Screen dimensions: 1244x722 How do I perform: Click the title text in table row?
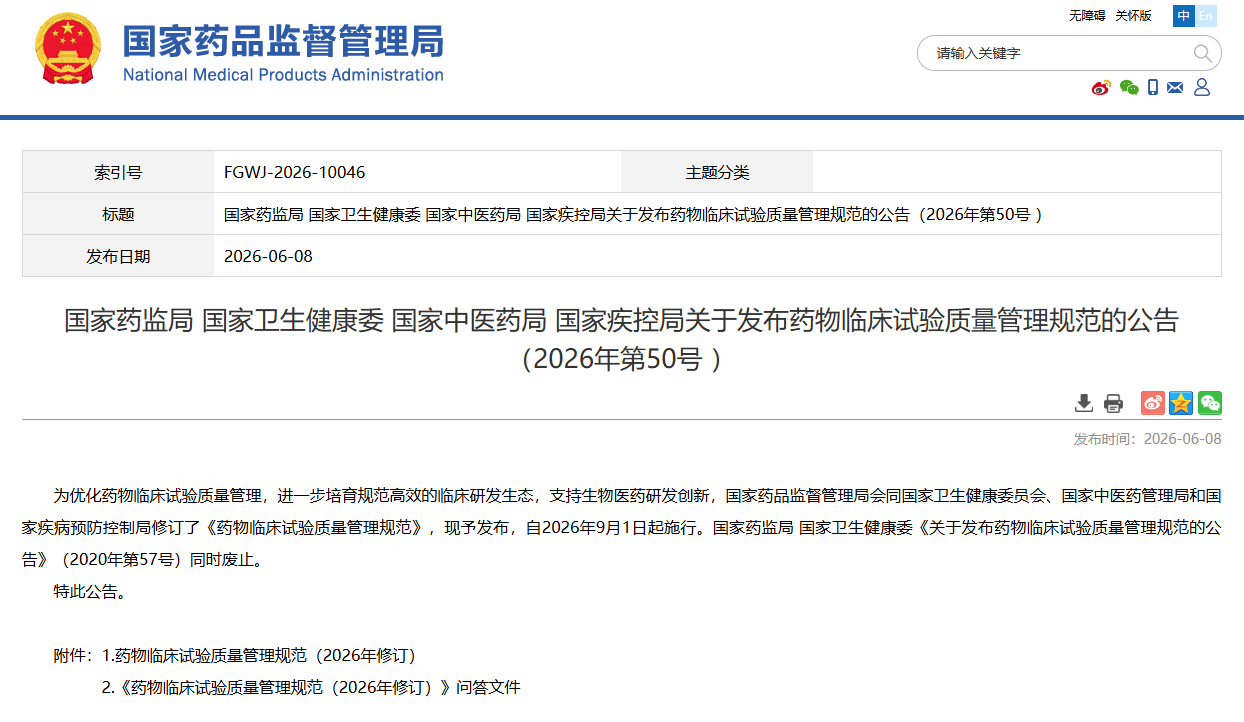pos(634,214)
